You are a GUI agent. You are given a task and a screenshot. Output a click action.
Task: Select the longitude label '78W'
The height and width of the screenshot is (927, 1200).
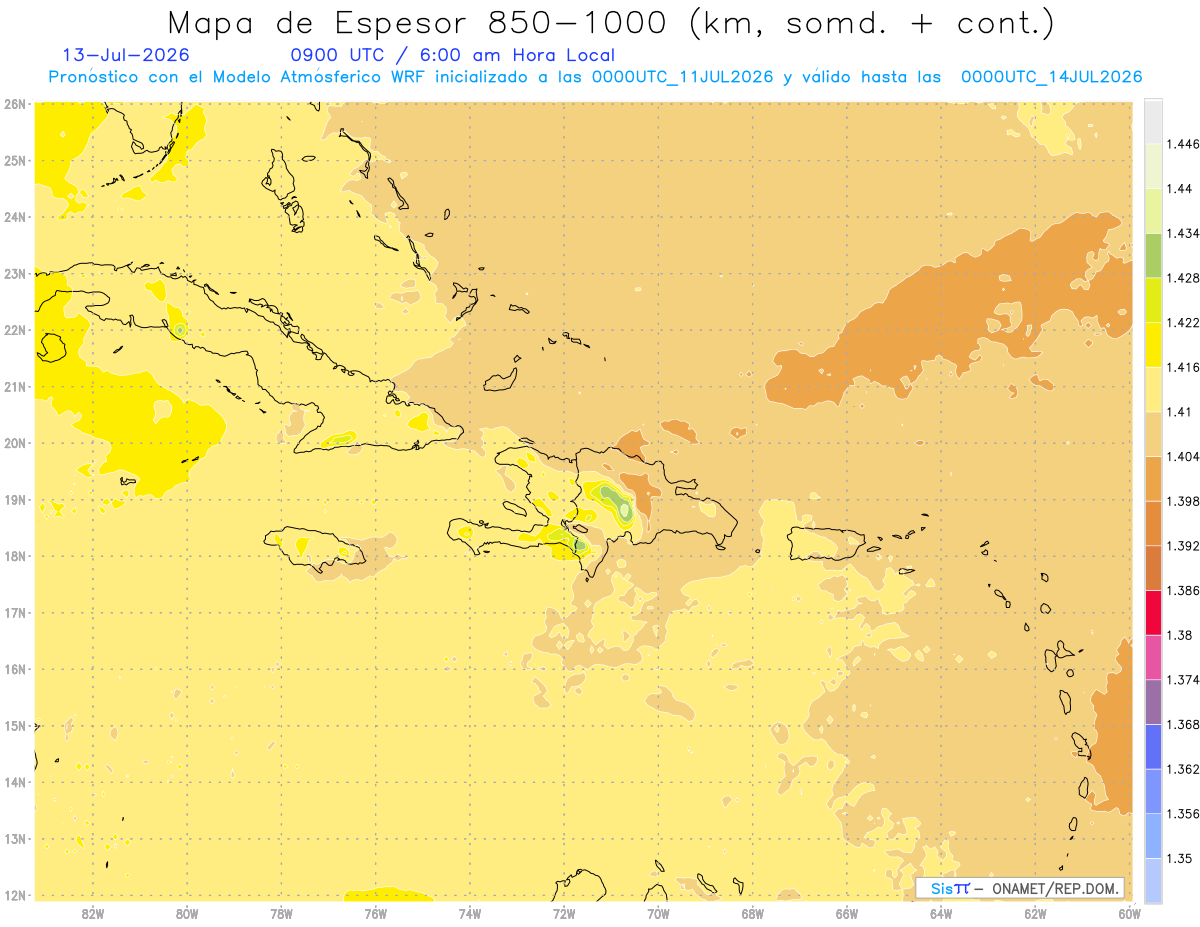pos(281,912)
